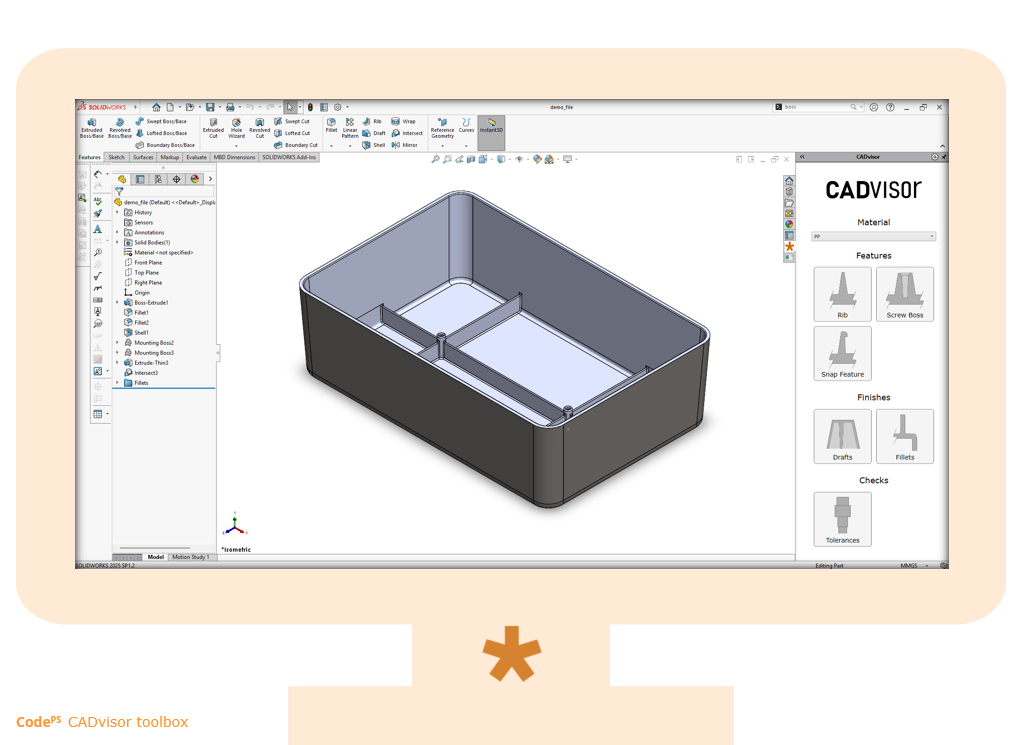The image size is (1017, 745).
Task: Expand the Boss-Extrude1 feature
Action: click(x=117, y=303)
